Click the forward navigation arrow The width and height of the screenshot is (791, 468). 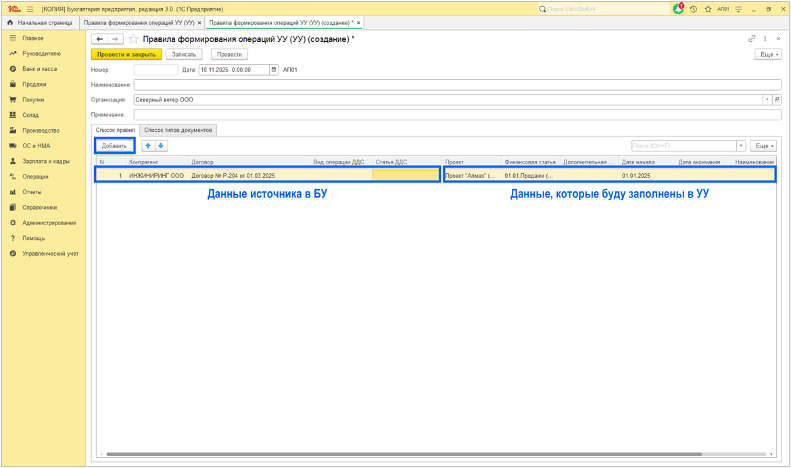115,39
